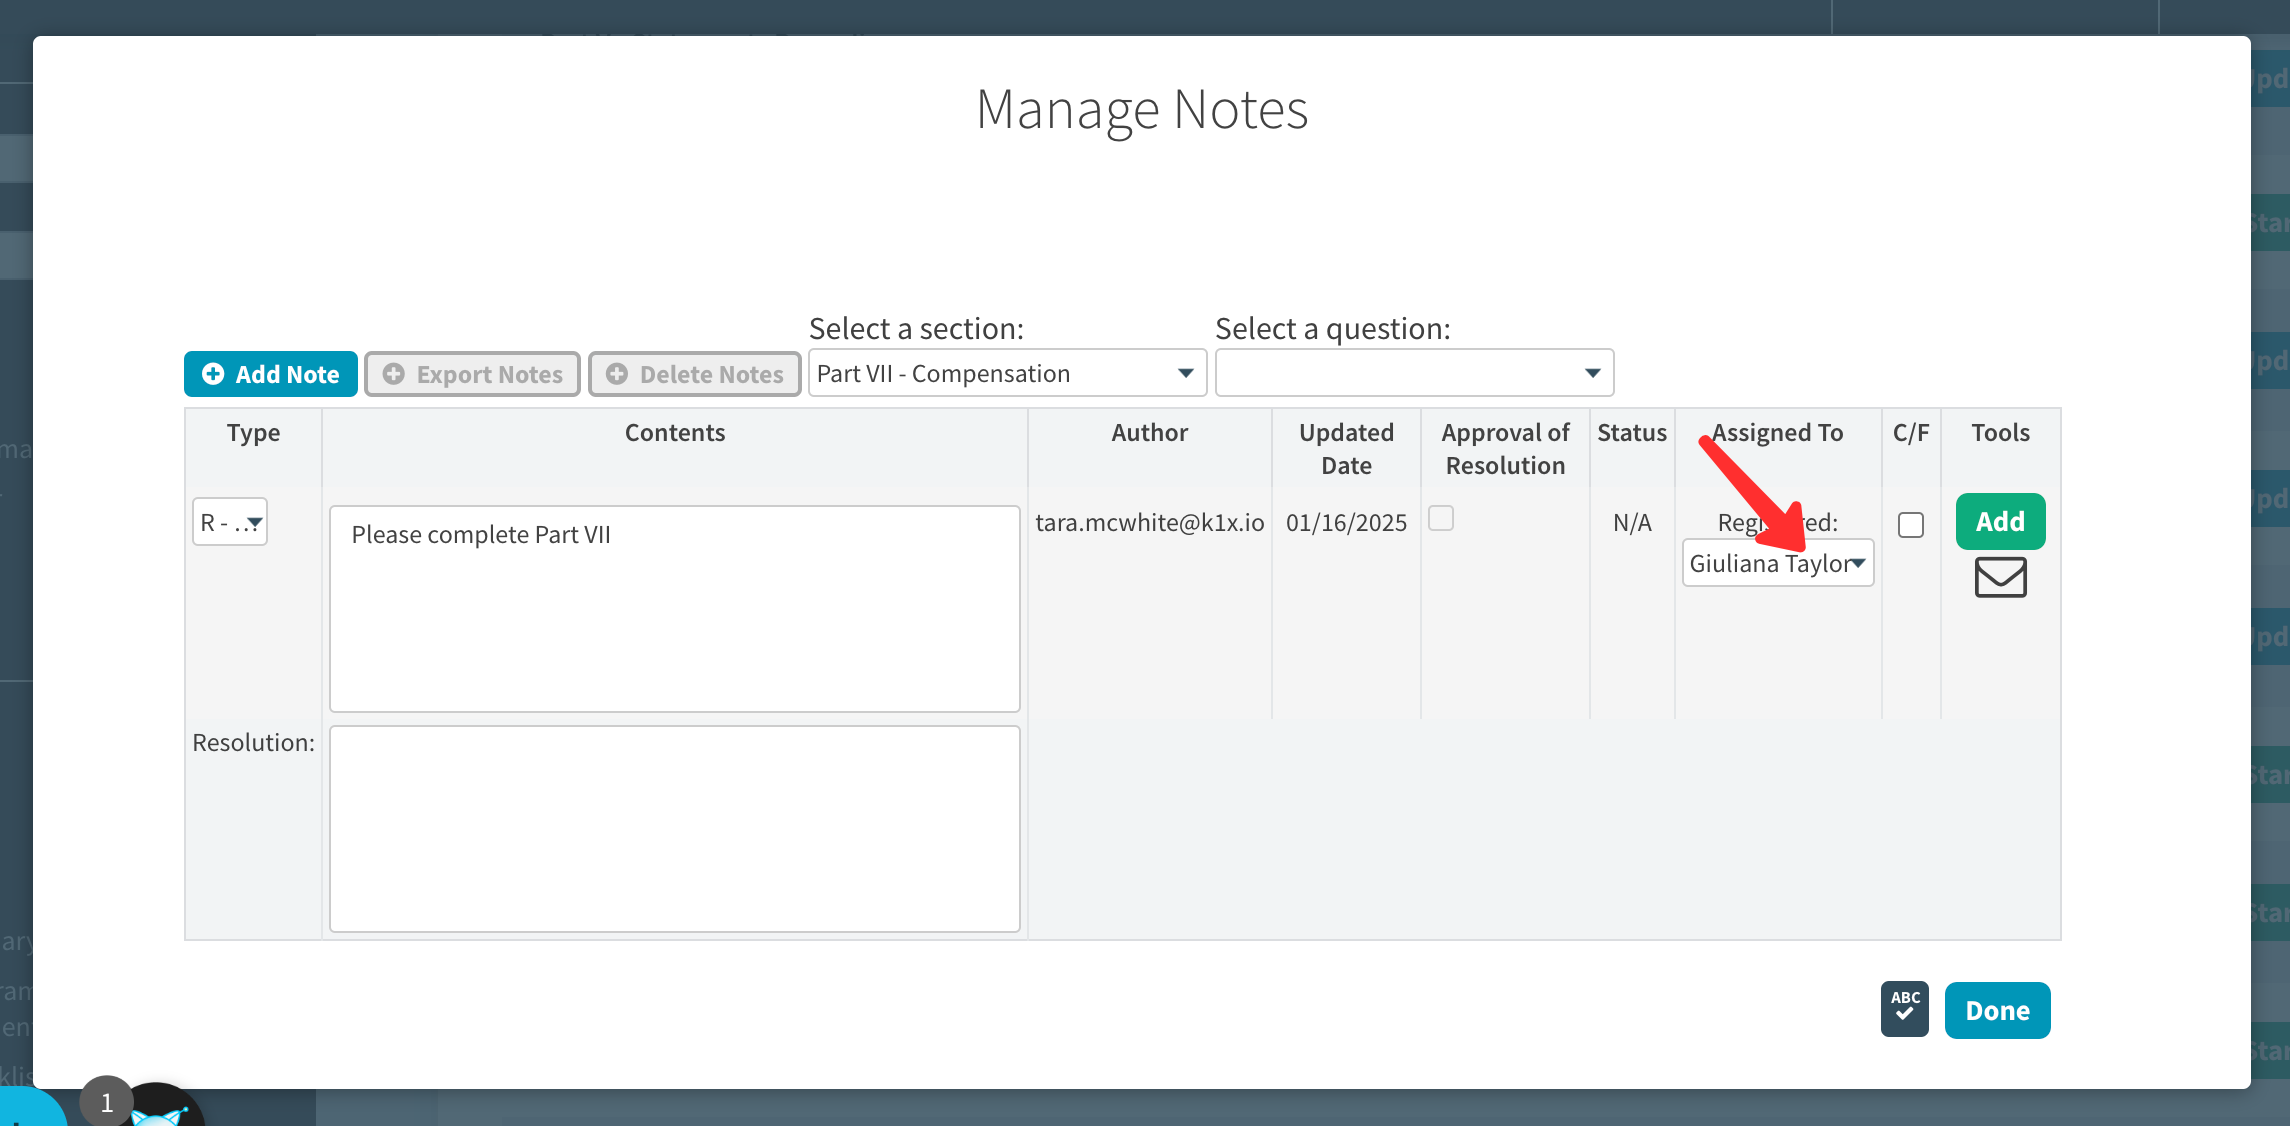Click the Author column header
This screenshot has height=1126, width=2290.
1149,433
